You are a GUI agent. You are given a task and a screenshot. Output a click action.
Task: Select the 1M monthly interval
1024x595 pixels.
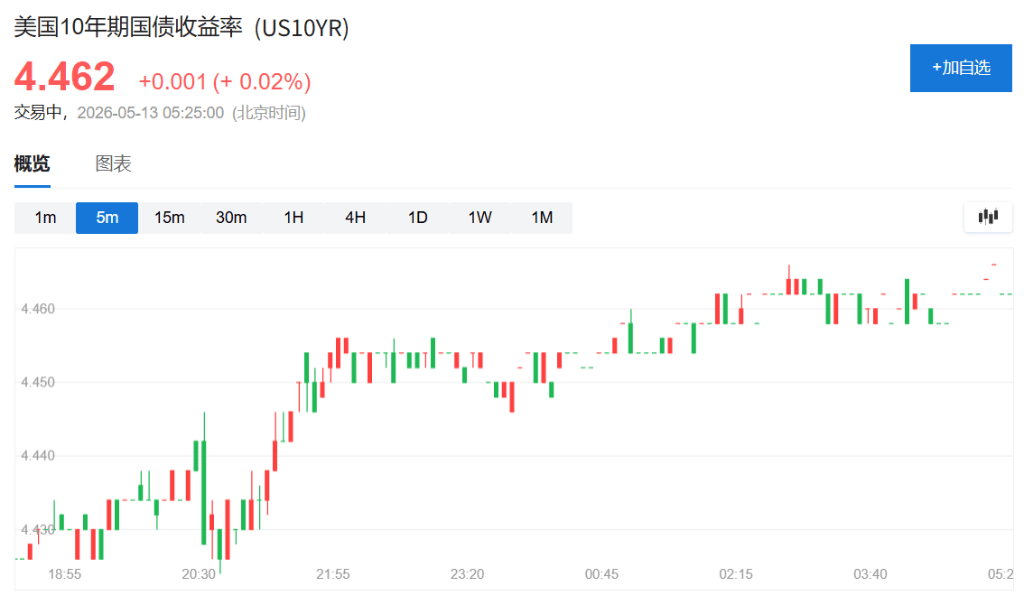pos(541,217)
